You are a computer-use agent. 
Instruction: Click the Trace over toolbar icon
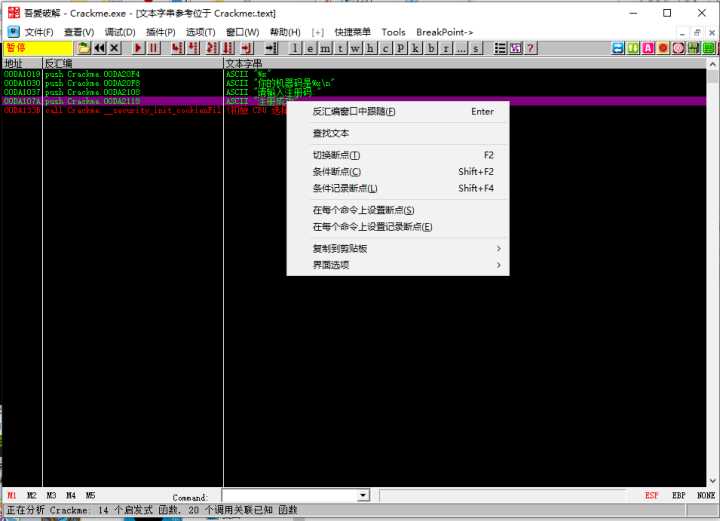tap(228, 48)
